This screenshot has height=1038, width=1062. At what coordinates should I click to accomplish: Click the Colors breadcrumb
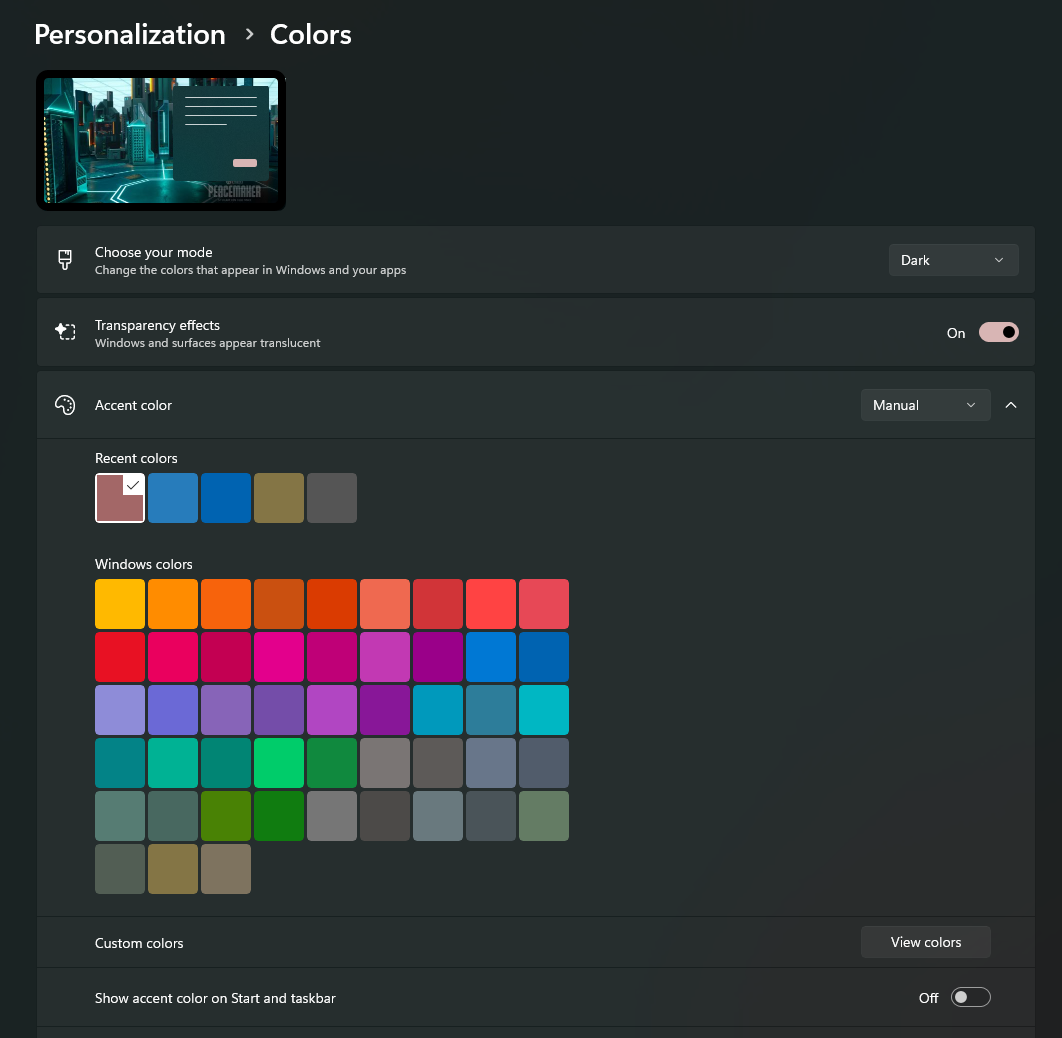310,34
